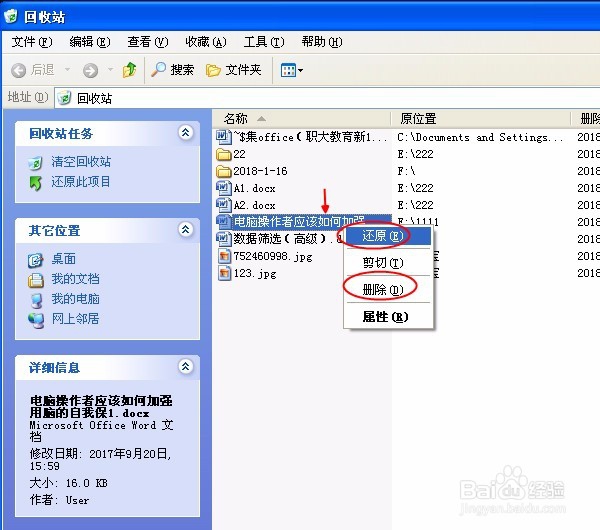Open the Forward button history dropdown arrow
The width and height of the screenshot is (600, 530).
(x=110, y=70)
